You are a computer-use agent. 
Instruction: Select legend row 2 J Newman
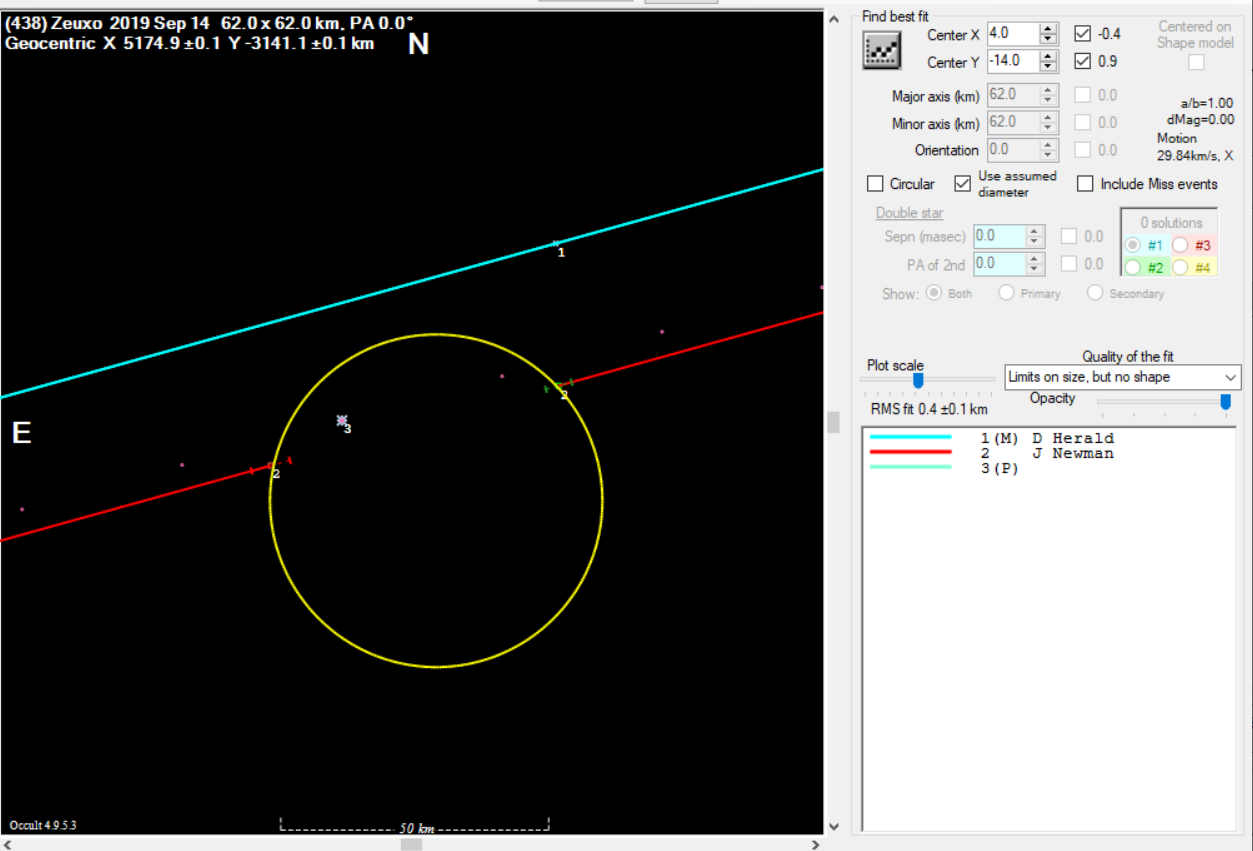point(1047,453)
